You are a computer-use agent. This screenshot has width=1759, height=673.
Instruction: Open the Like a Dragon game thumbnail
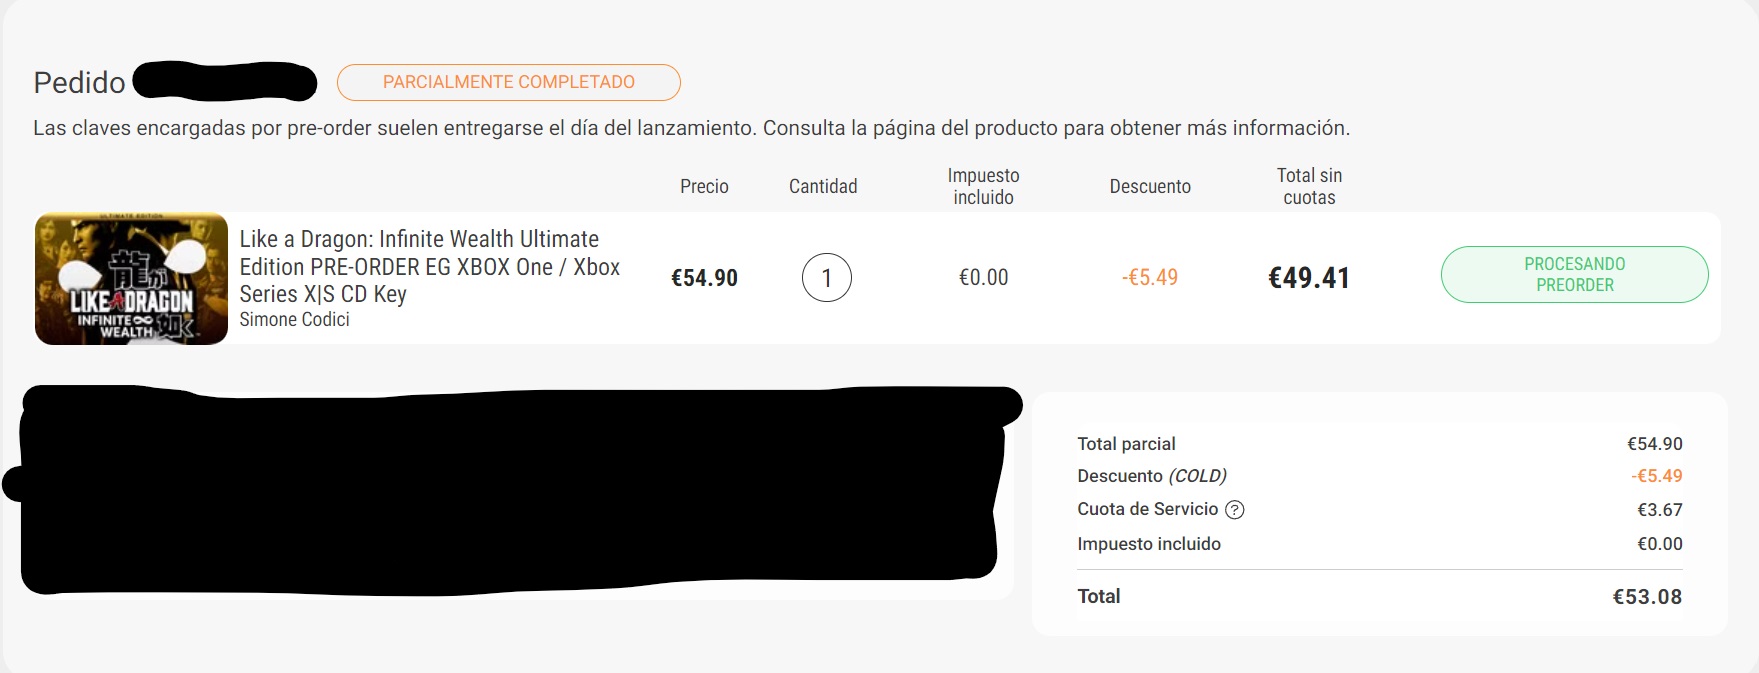tap(131, 279)
